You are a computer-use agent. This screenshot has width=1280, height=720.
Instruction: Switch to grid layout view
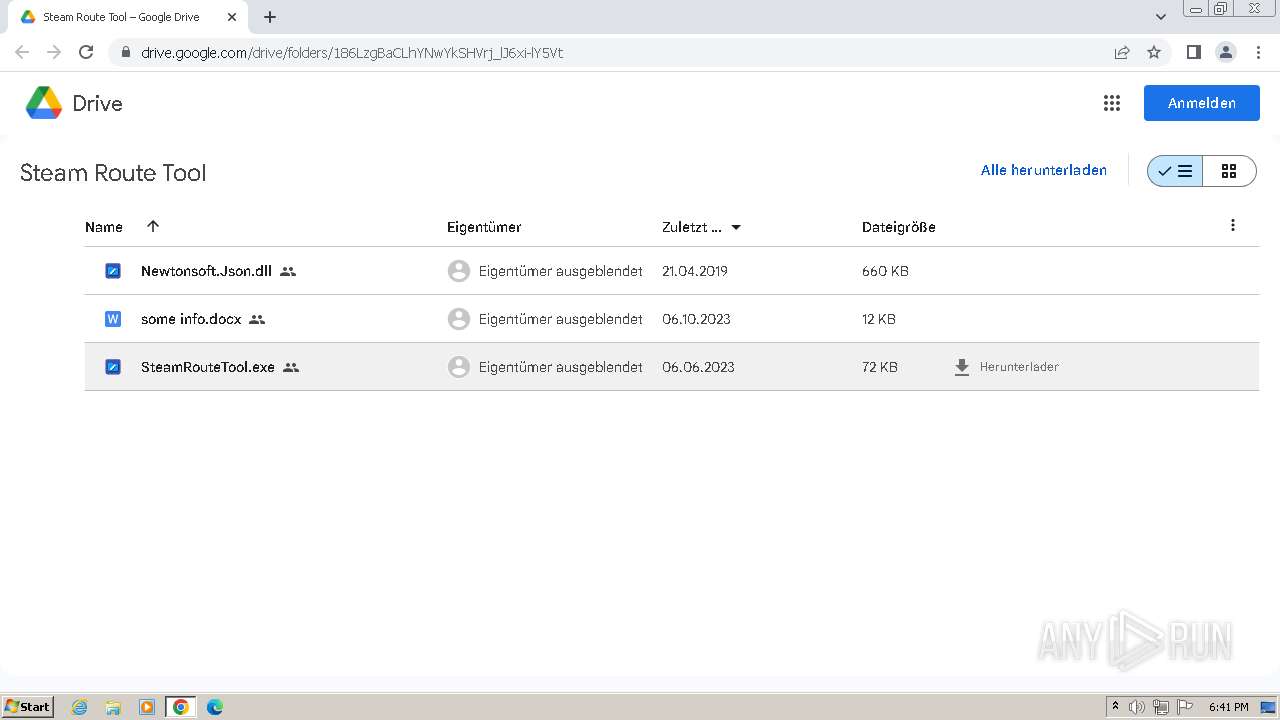coord(1229,171)
